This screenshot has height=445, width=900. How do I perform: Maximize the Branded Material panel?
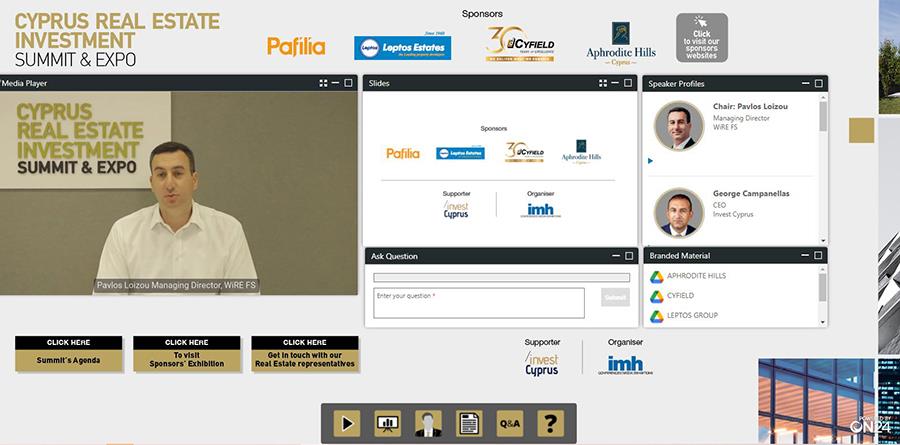(x=819, y=256)
